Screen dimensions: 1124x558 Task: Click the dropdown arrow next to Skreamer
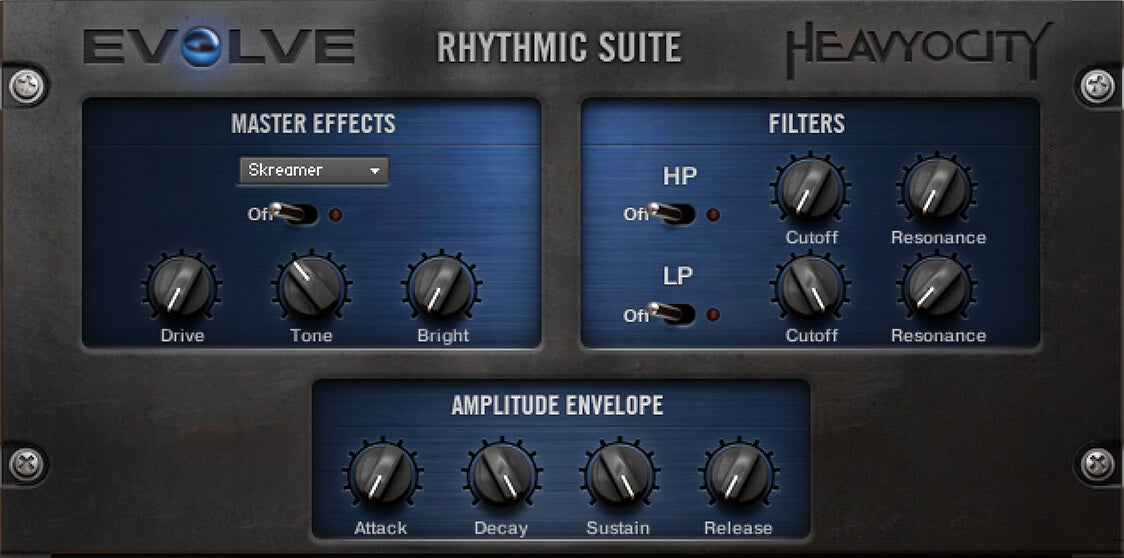tap(374, 172)
